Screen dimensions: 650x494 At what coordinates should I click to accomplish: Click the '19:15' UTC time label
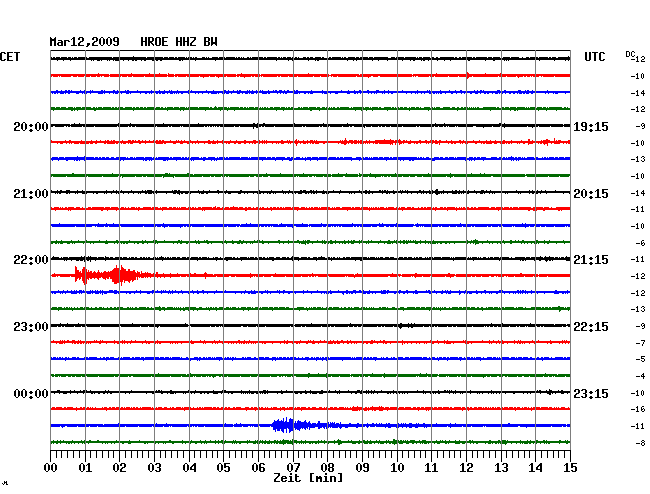coord(591,126)
